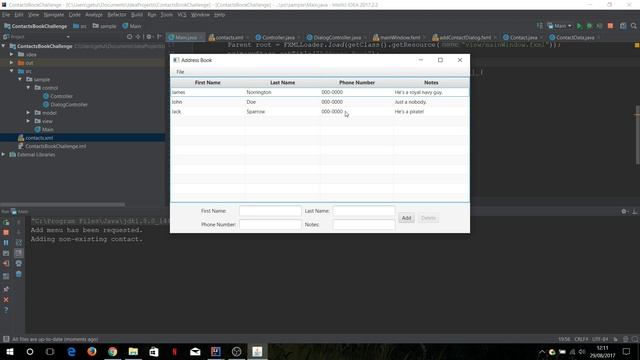Select the Jack Sparrow table row
This screenshot has height=360, width=640.
tap(320, 111)
